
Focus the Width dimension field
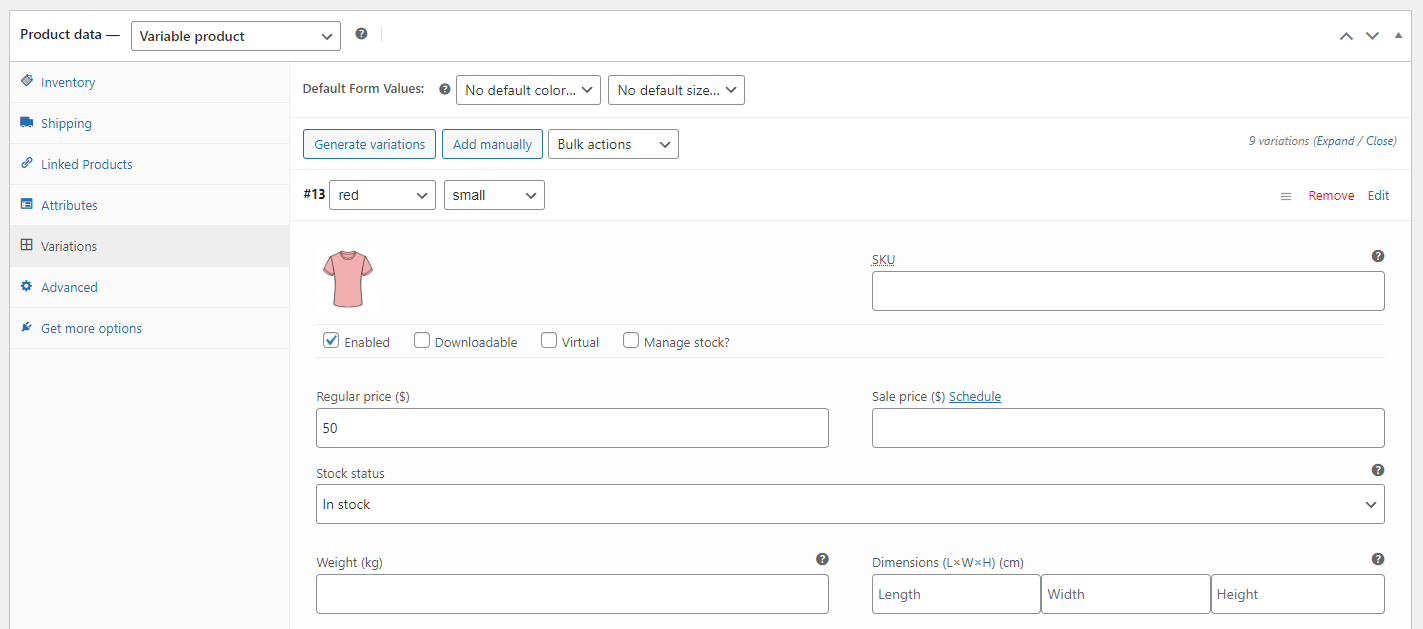coord(1126,594)
